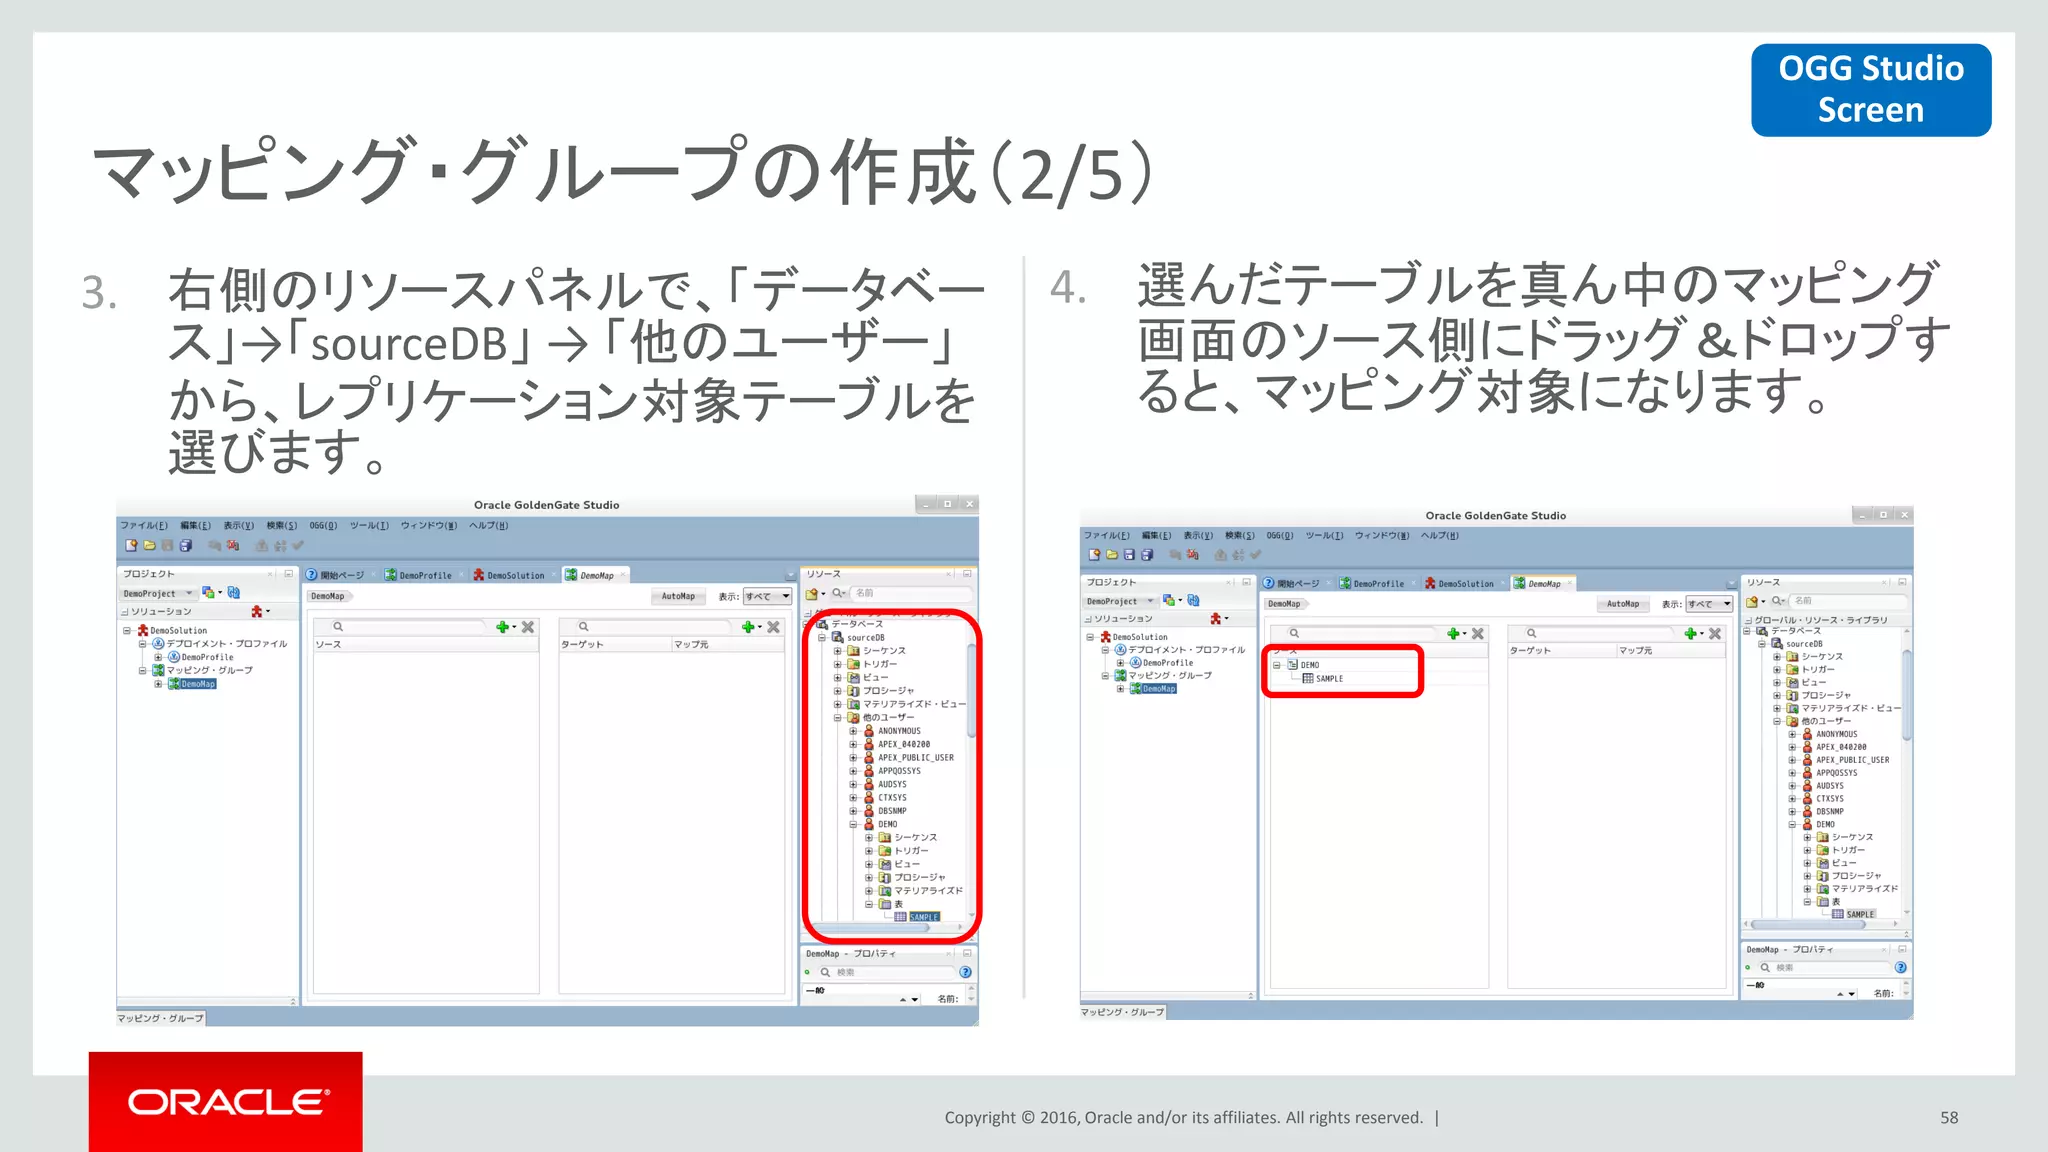Viewport: 2048px width, 1152px height.
Task: Collapse DEMO node in step 4 source list
Action: coord(1277,665)
